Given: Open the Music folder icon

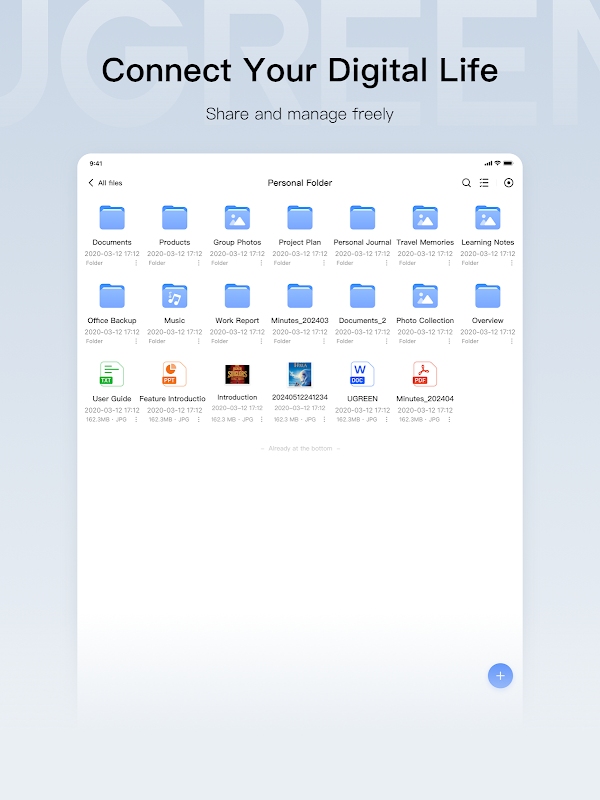Looking at the screenshot, I should pos(174,296).
